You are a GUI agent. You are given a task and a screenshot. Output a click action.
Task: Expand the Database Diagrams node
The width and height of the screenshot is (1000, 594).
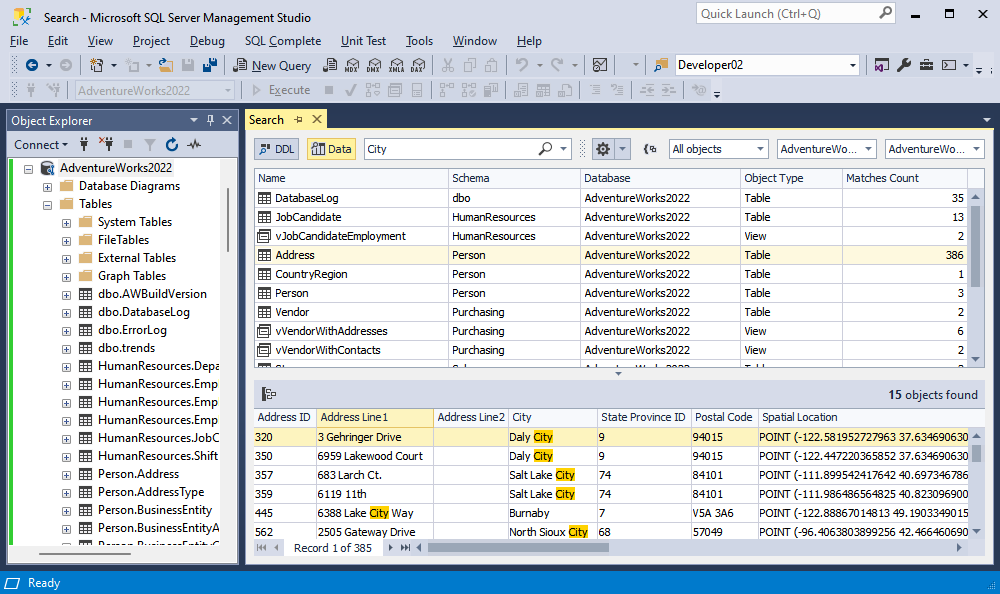[47, 187]
